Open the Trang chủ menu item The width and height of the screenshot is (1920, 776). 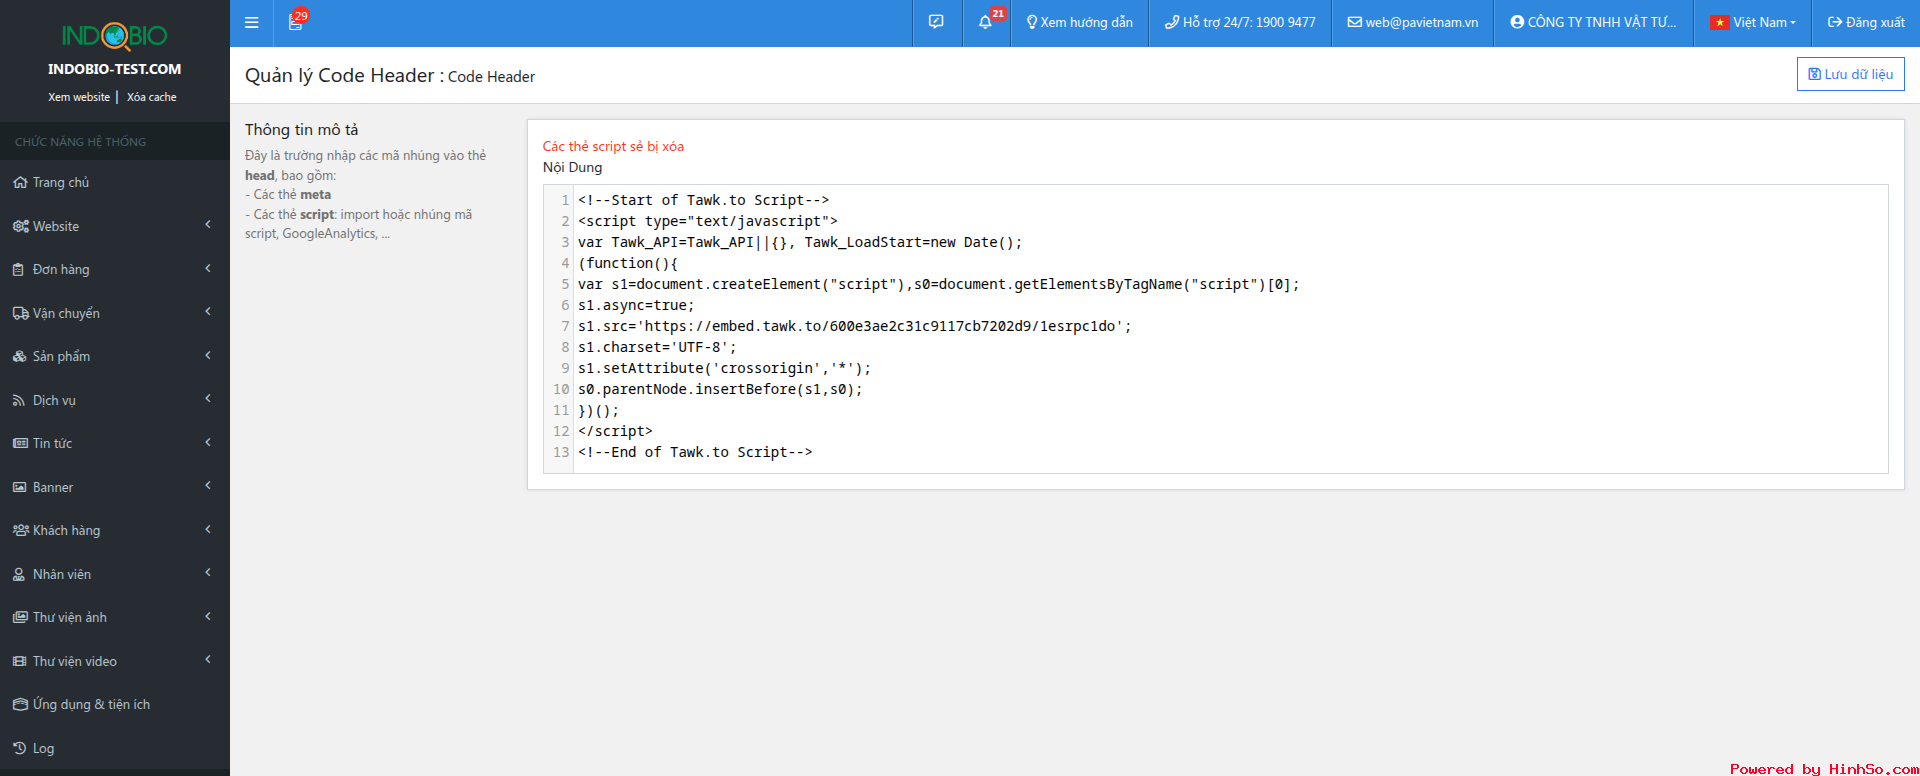pos(115,183)
